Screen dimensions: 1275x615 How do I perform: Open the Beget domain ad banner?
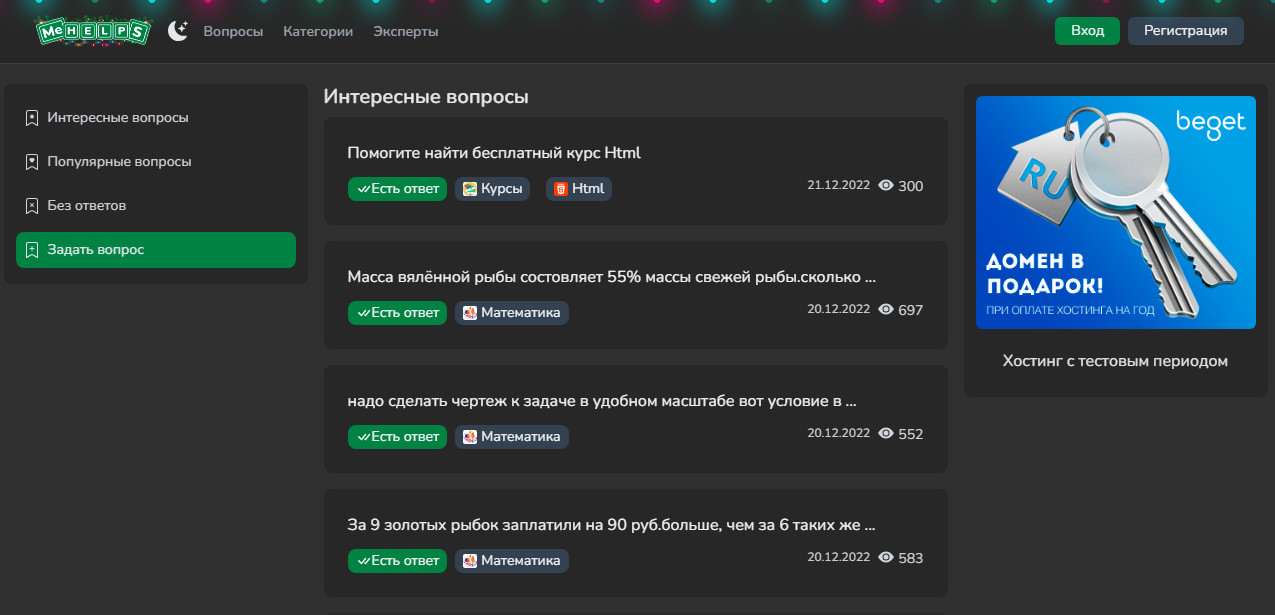point(1115,212)
